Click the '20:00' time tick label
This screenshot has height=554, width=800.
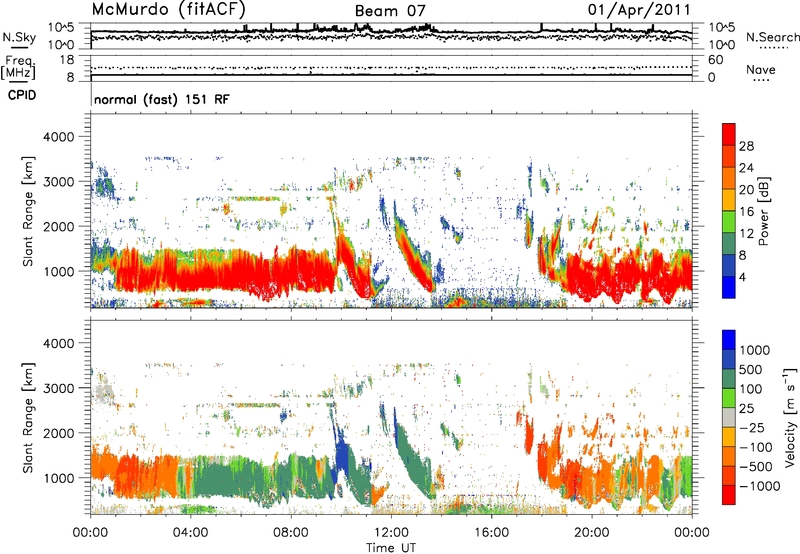click(x=592, y=533)
